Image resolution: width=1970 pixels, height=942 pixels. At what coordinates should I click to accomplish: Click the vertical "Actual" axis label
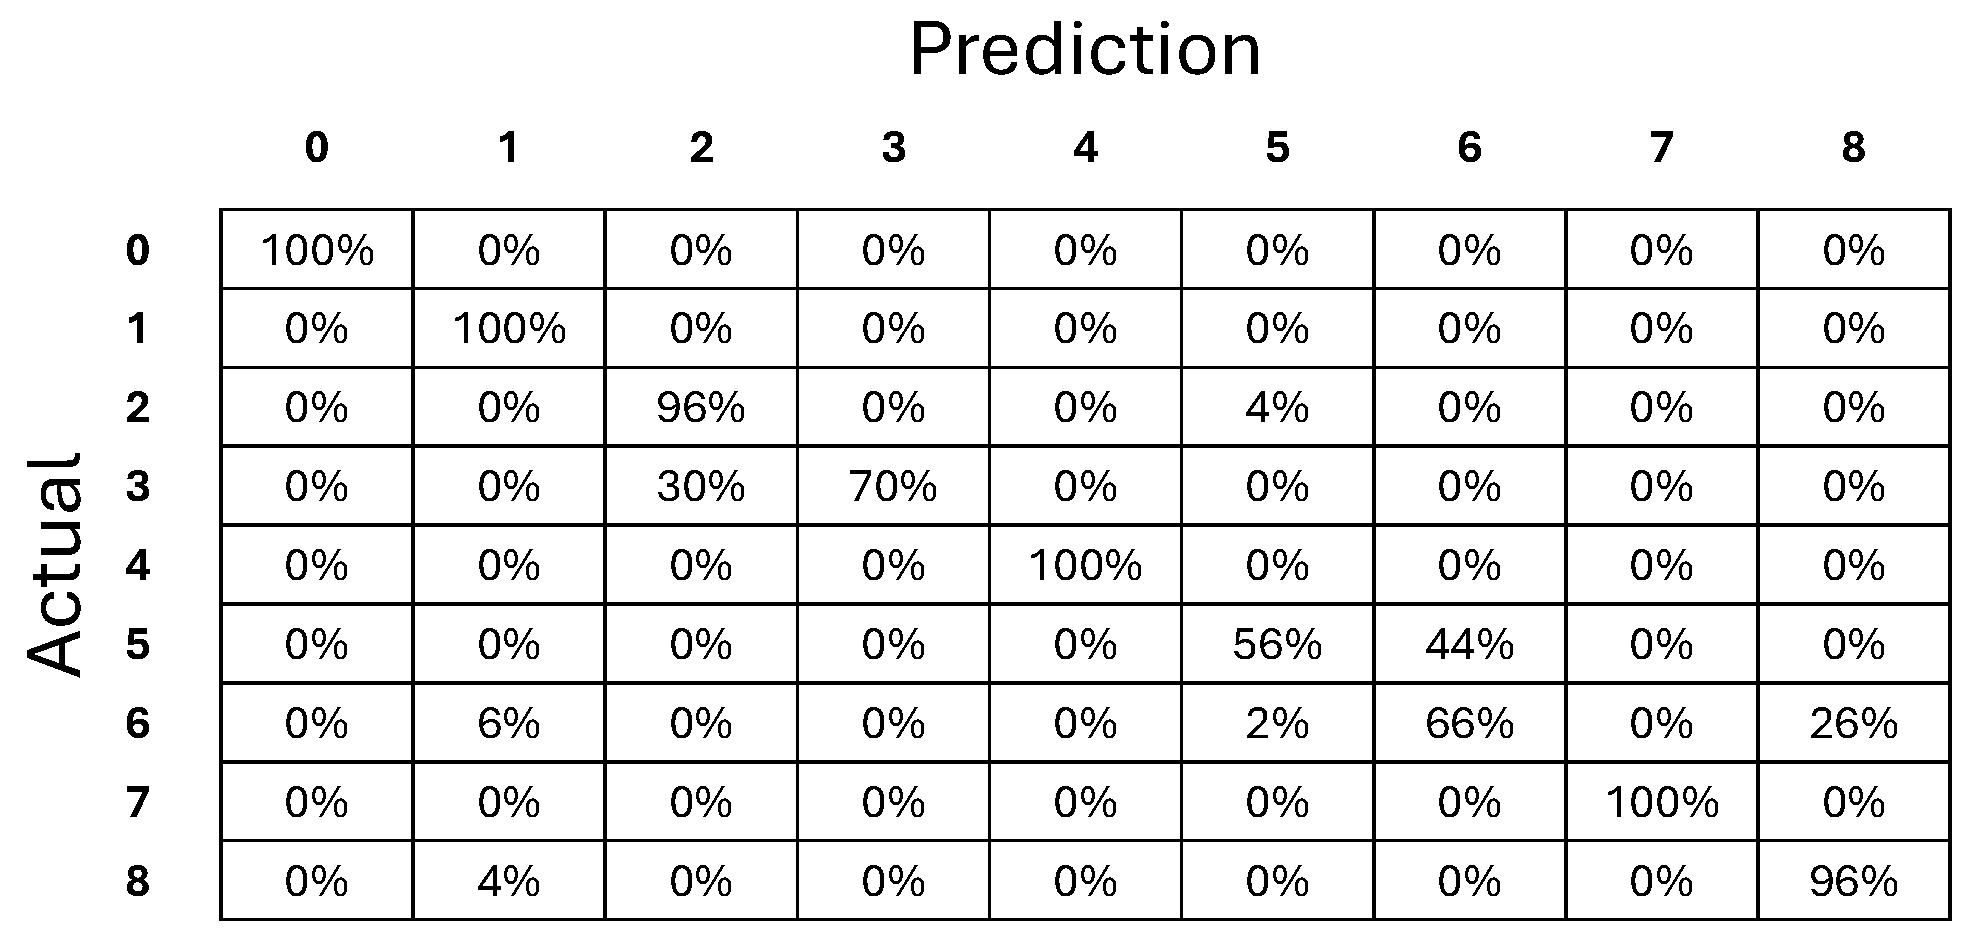[x=54, y=565]
